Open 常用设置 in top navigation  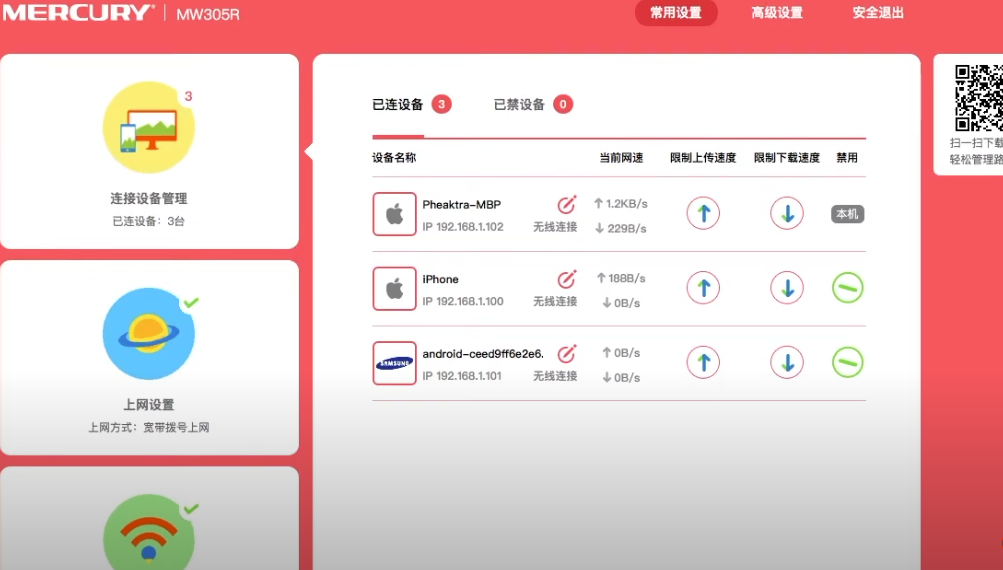tap(676, 13)
